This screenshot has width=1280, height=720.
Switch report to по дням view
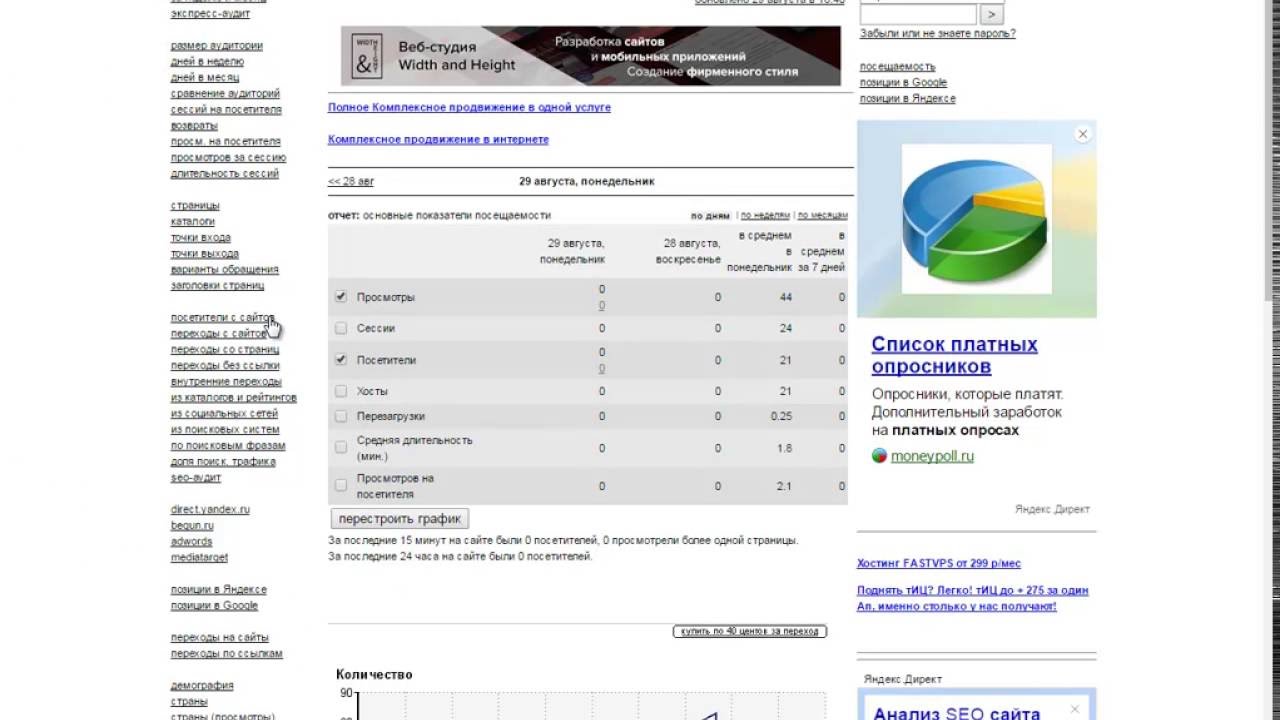coord(710,215)
